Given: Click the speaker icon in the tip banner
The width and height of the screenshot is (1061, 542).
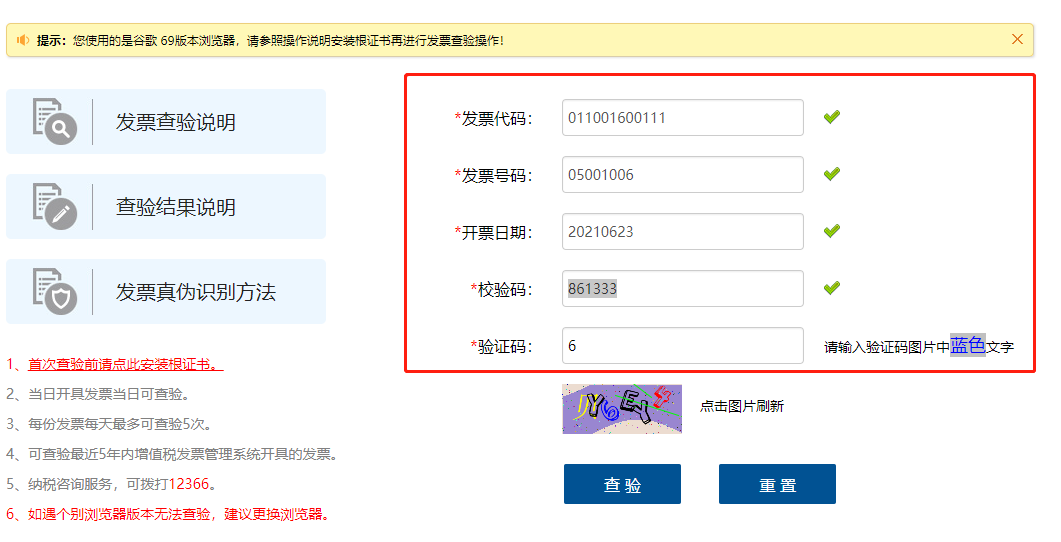Looking at the screenshot, I should point(23,40).
